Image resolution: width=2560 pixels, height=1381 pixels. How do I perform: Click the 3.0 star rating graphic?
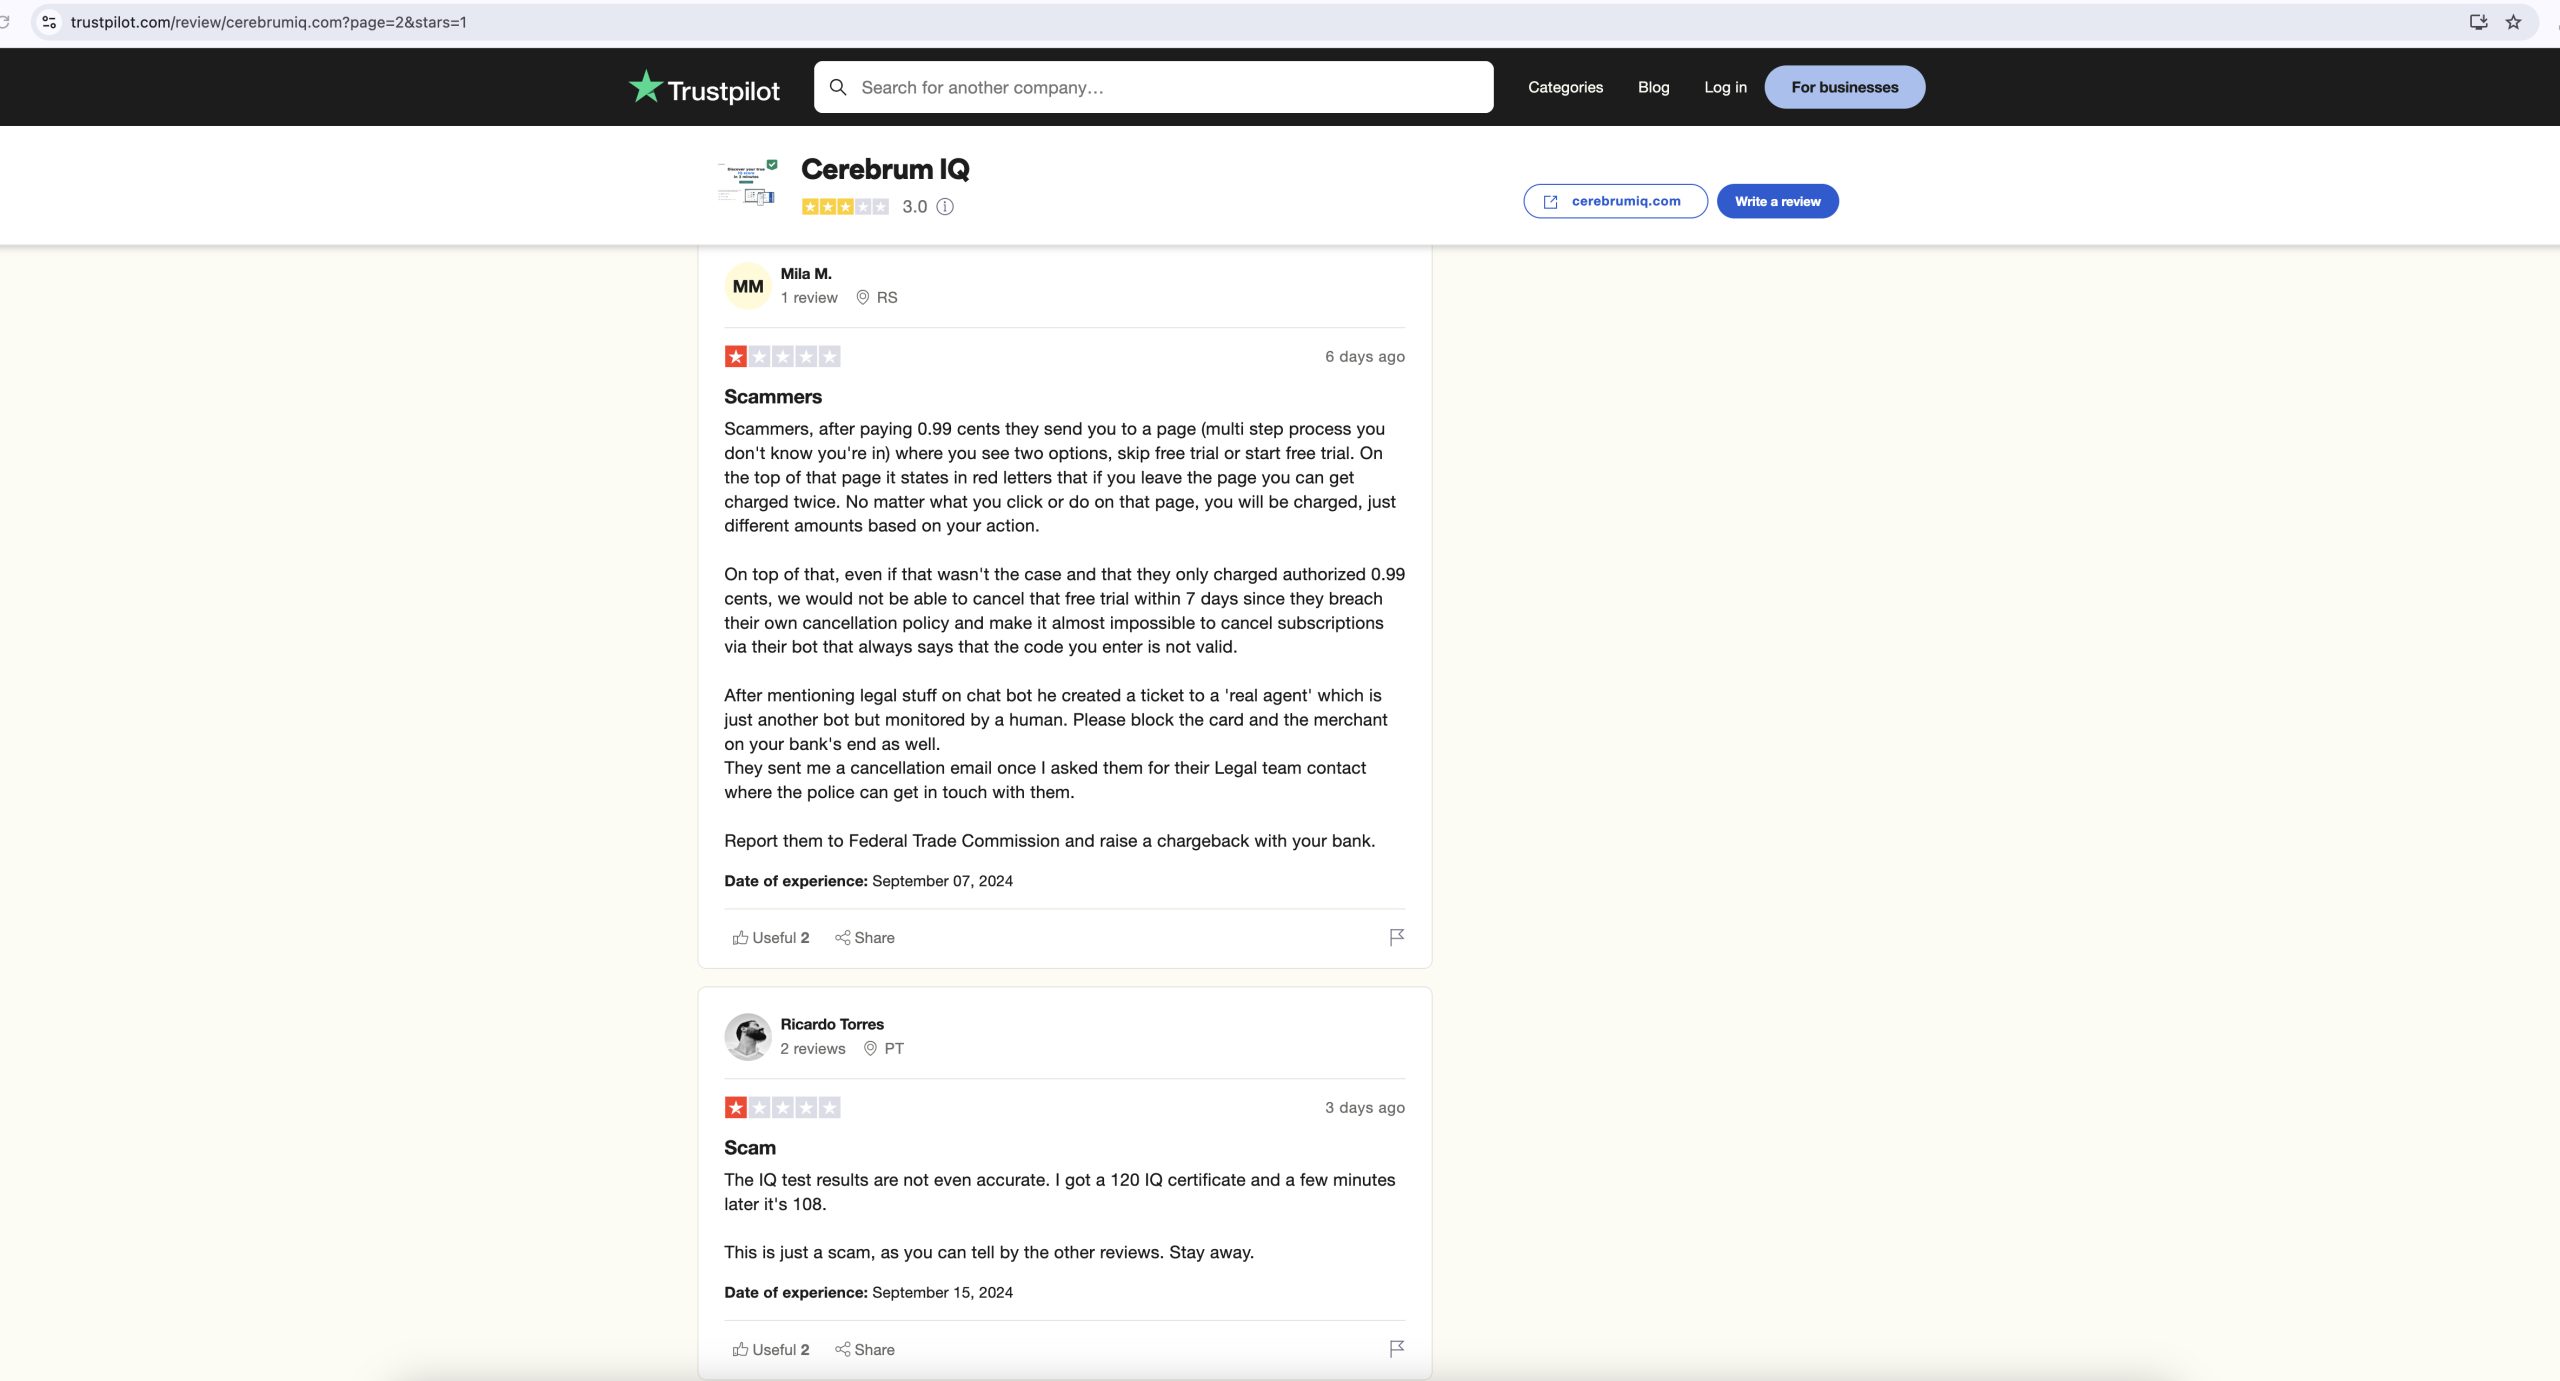(844, 207)
